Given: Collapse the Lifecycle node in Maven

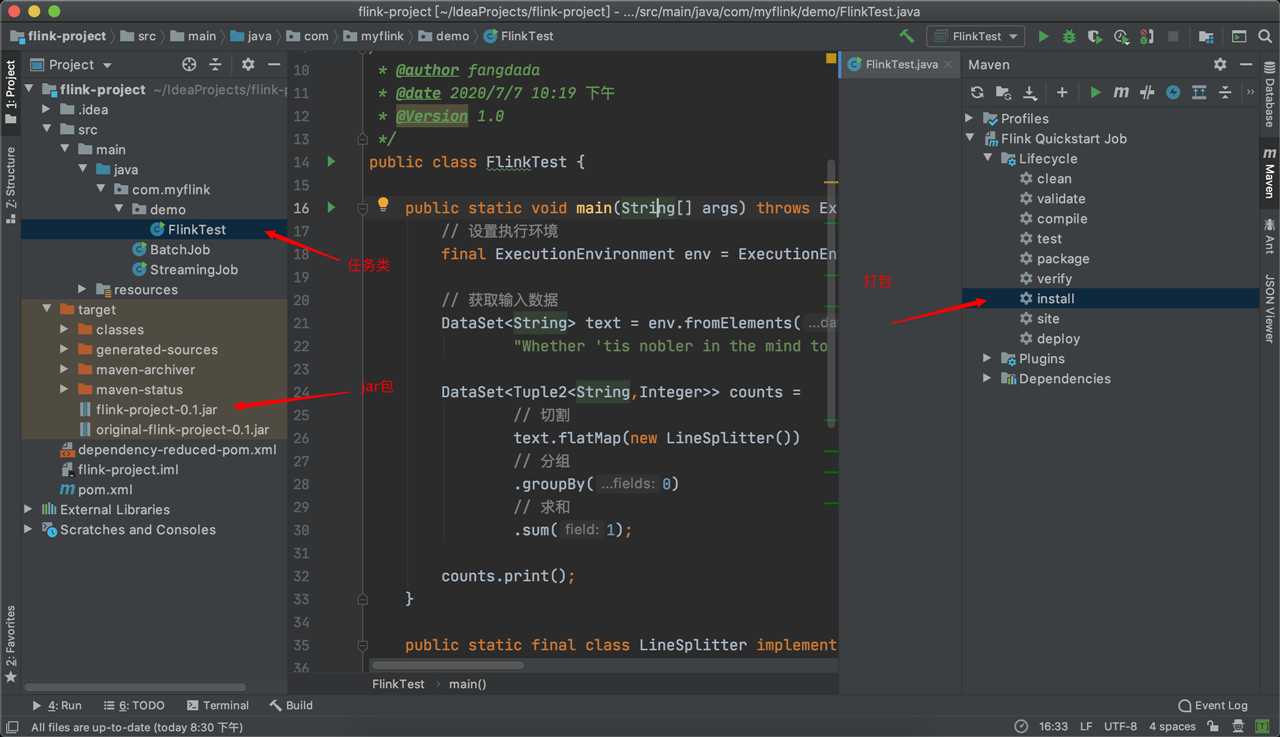Looking at the screenshot, I should tap(987, 158).
